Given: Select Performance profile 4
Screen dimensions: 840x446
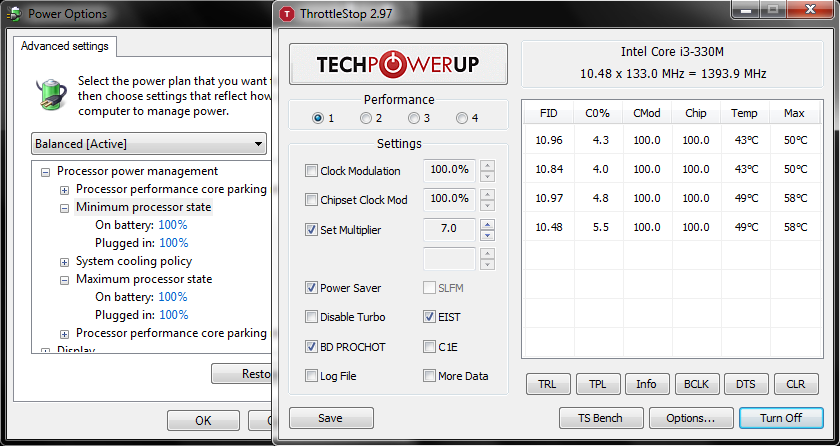Looking at the screenshot, I should click(x=462, y=118).
